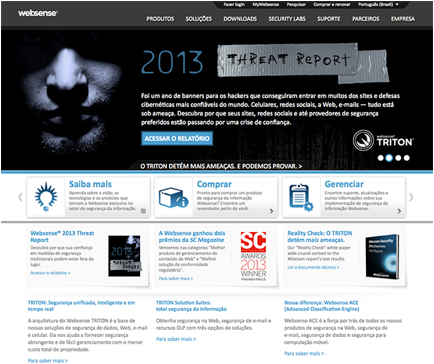Image resolution: width=434 pixels, height=364 pixels.
Task: Select the second banner slide dot
Action: (389, 158)
